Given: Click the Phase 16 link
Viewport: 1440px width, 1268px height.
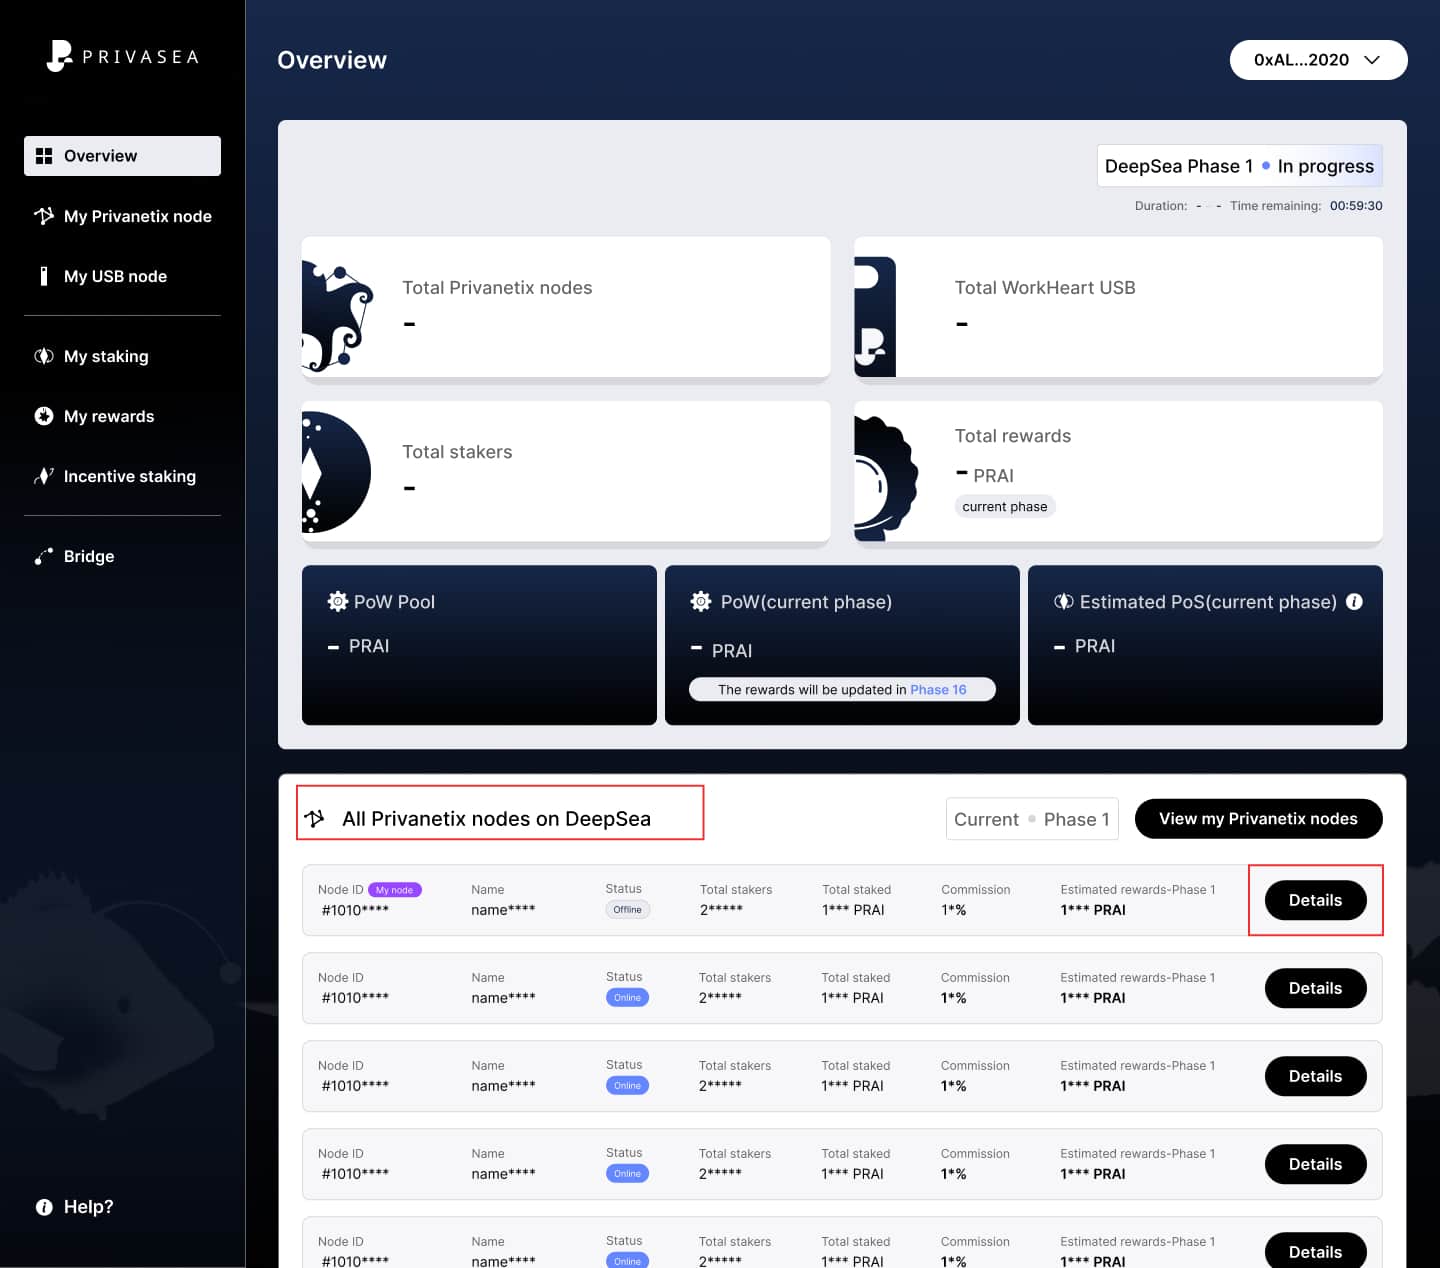Looking at the screenshot, I should click(x=938, y=690).
